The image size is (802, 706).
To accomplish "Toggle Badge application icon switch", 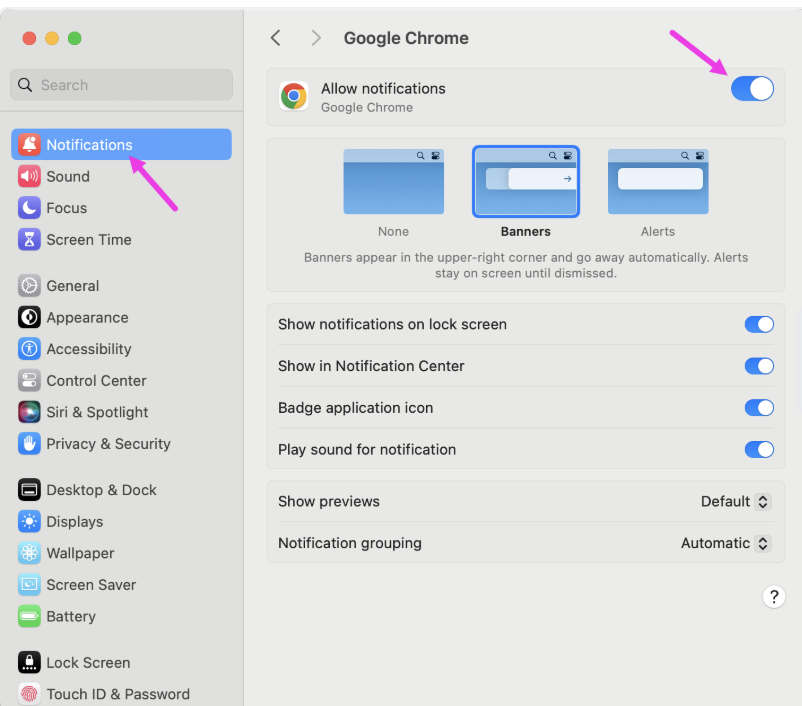I will (759, 408).
